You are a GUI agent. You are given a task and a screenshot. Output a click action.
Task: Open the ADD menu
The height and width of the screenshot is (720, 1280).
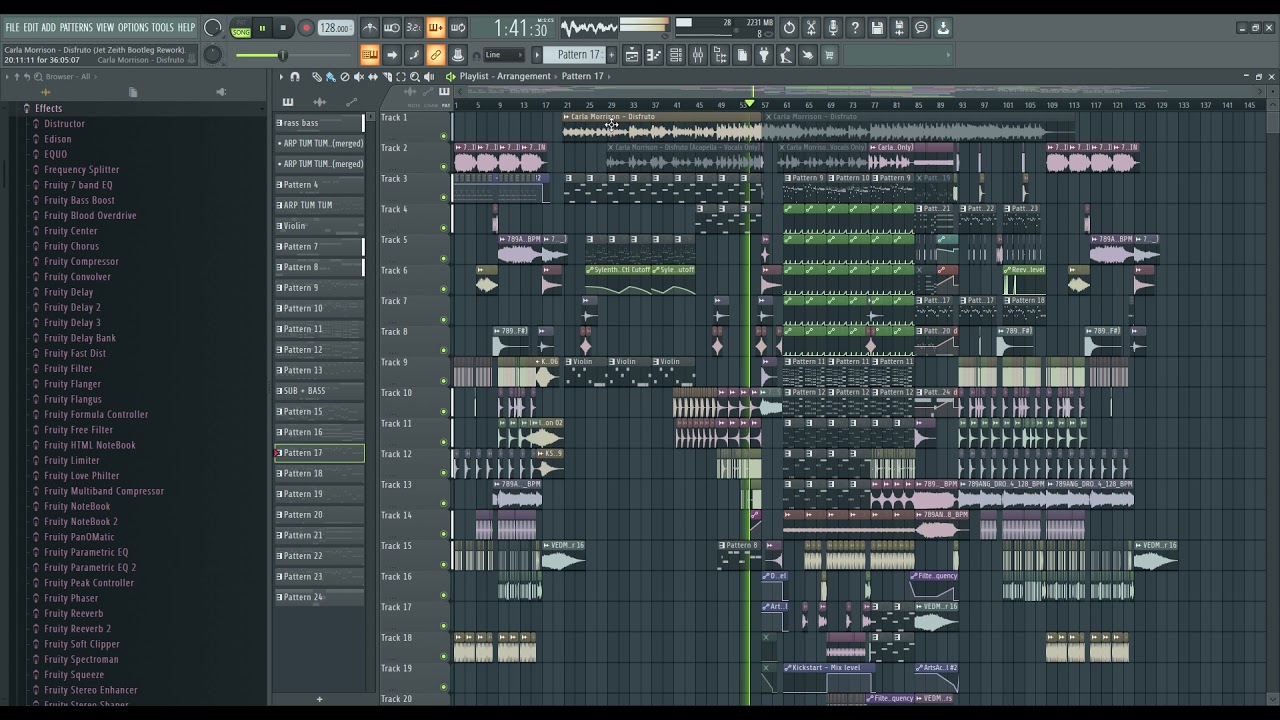click(x=48, y=27)
